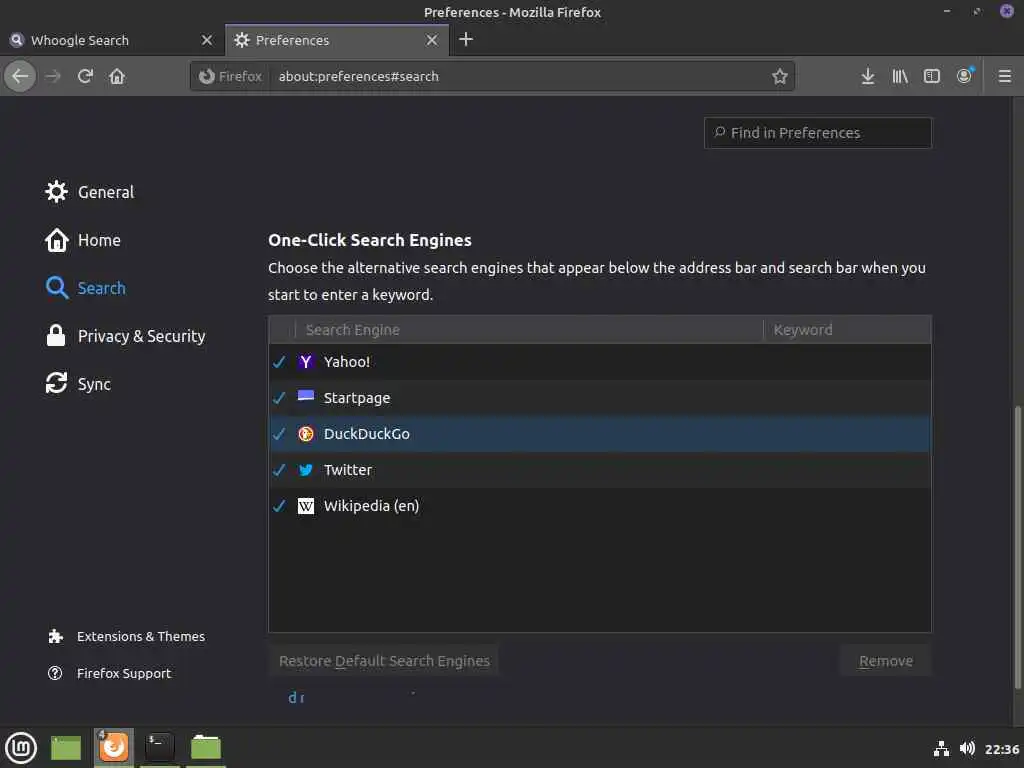Reload the current page
Image resolution: width=1024 pixels, height=768 pixels.
[x=85, y=76]
